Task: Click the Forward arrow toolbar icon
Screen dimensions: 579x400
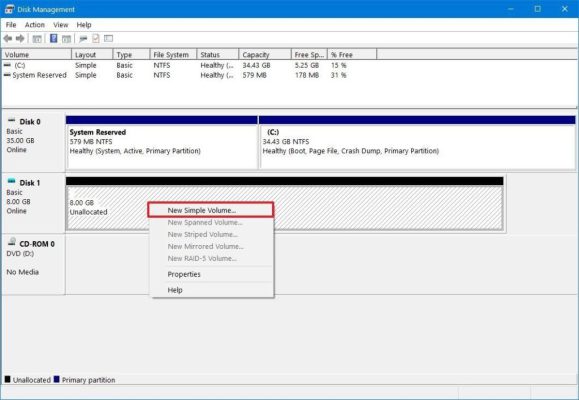Action: tap(20, 38)
